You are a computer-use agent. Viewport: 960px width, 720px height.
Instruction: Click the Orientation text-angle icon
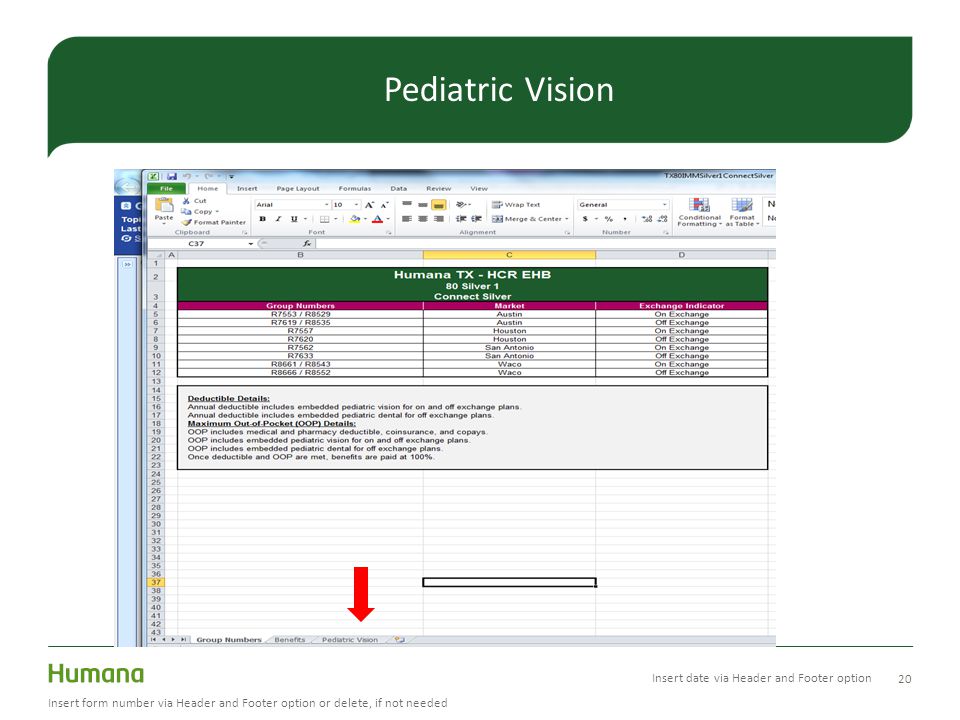click(x=461, y=204)
